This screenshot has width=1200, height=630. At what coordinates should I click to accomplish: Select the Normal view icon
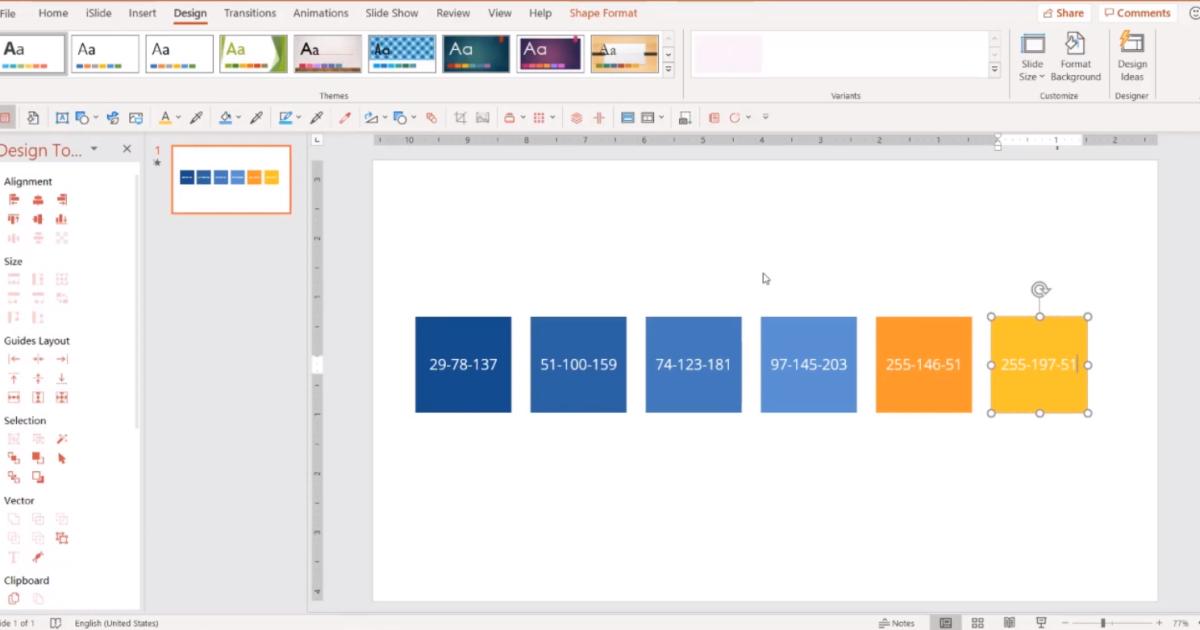tap(944, 621)
